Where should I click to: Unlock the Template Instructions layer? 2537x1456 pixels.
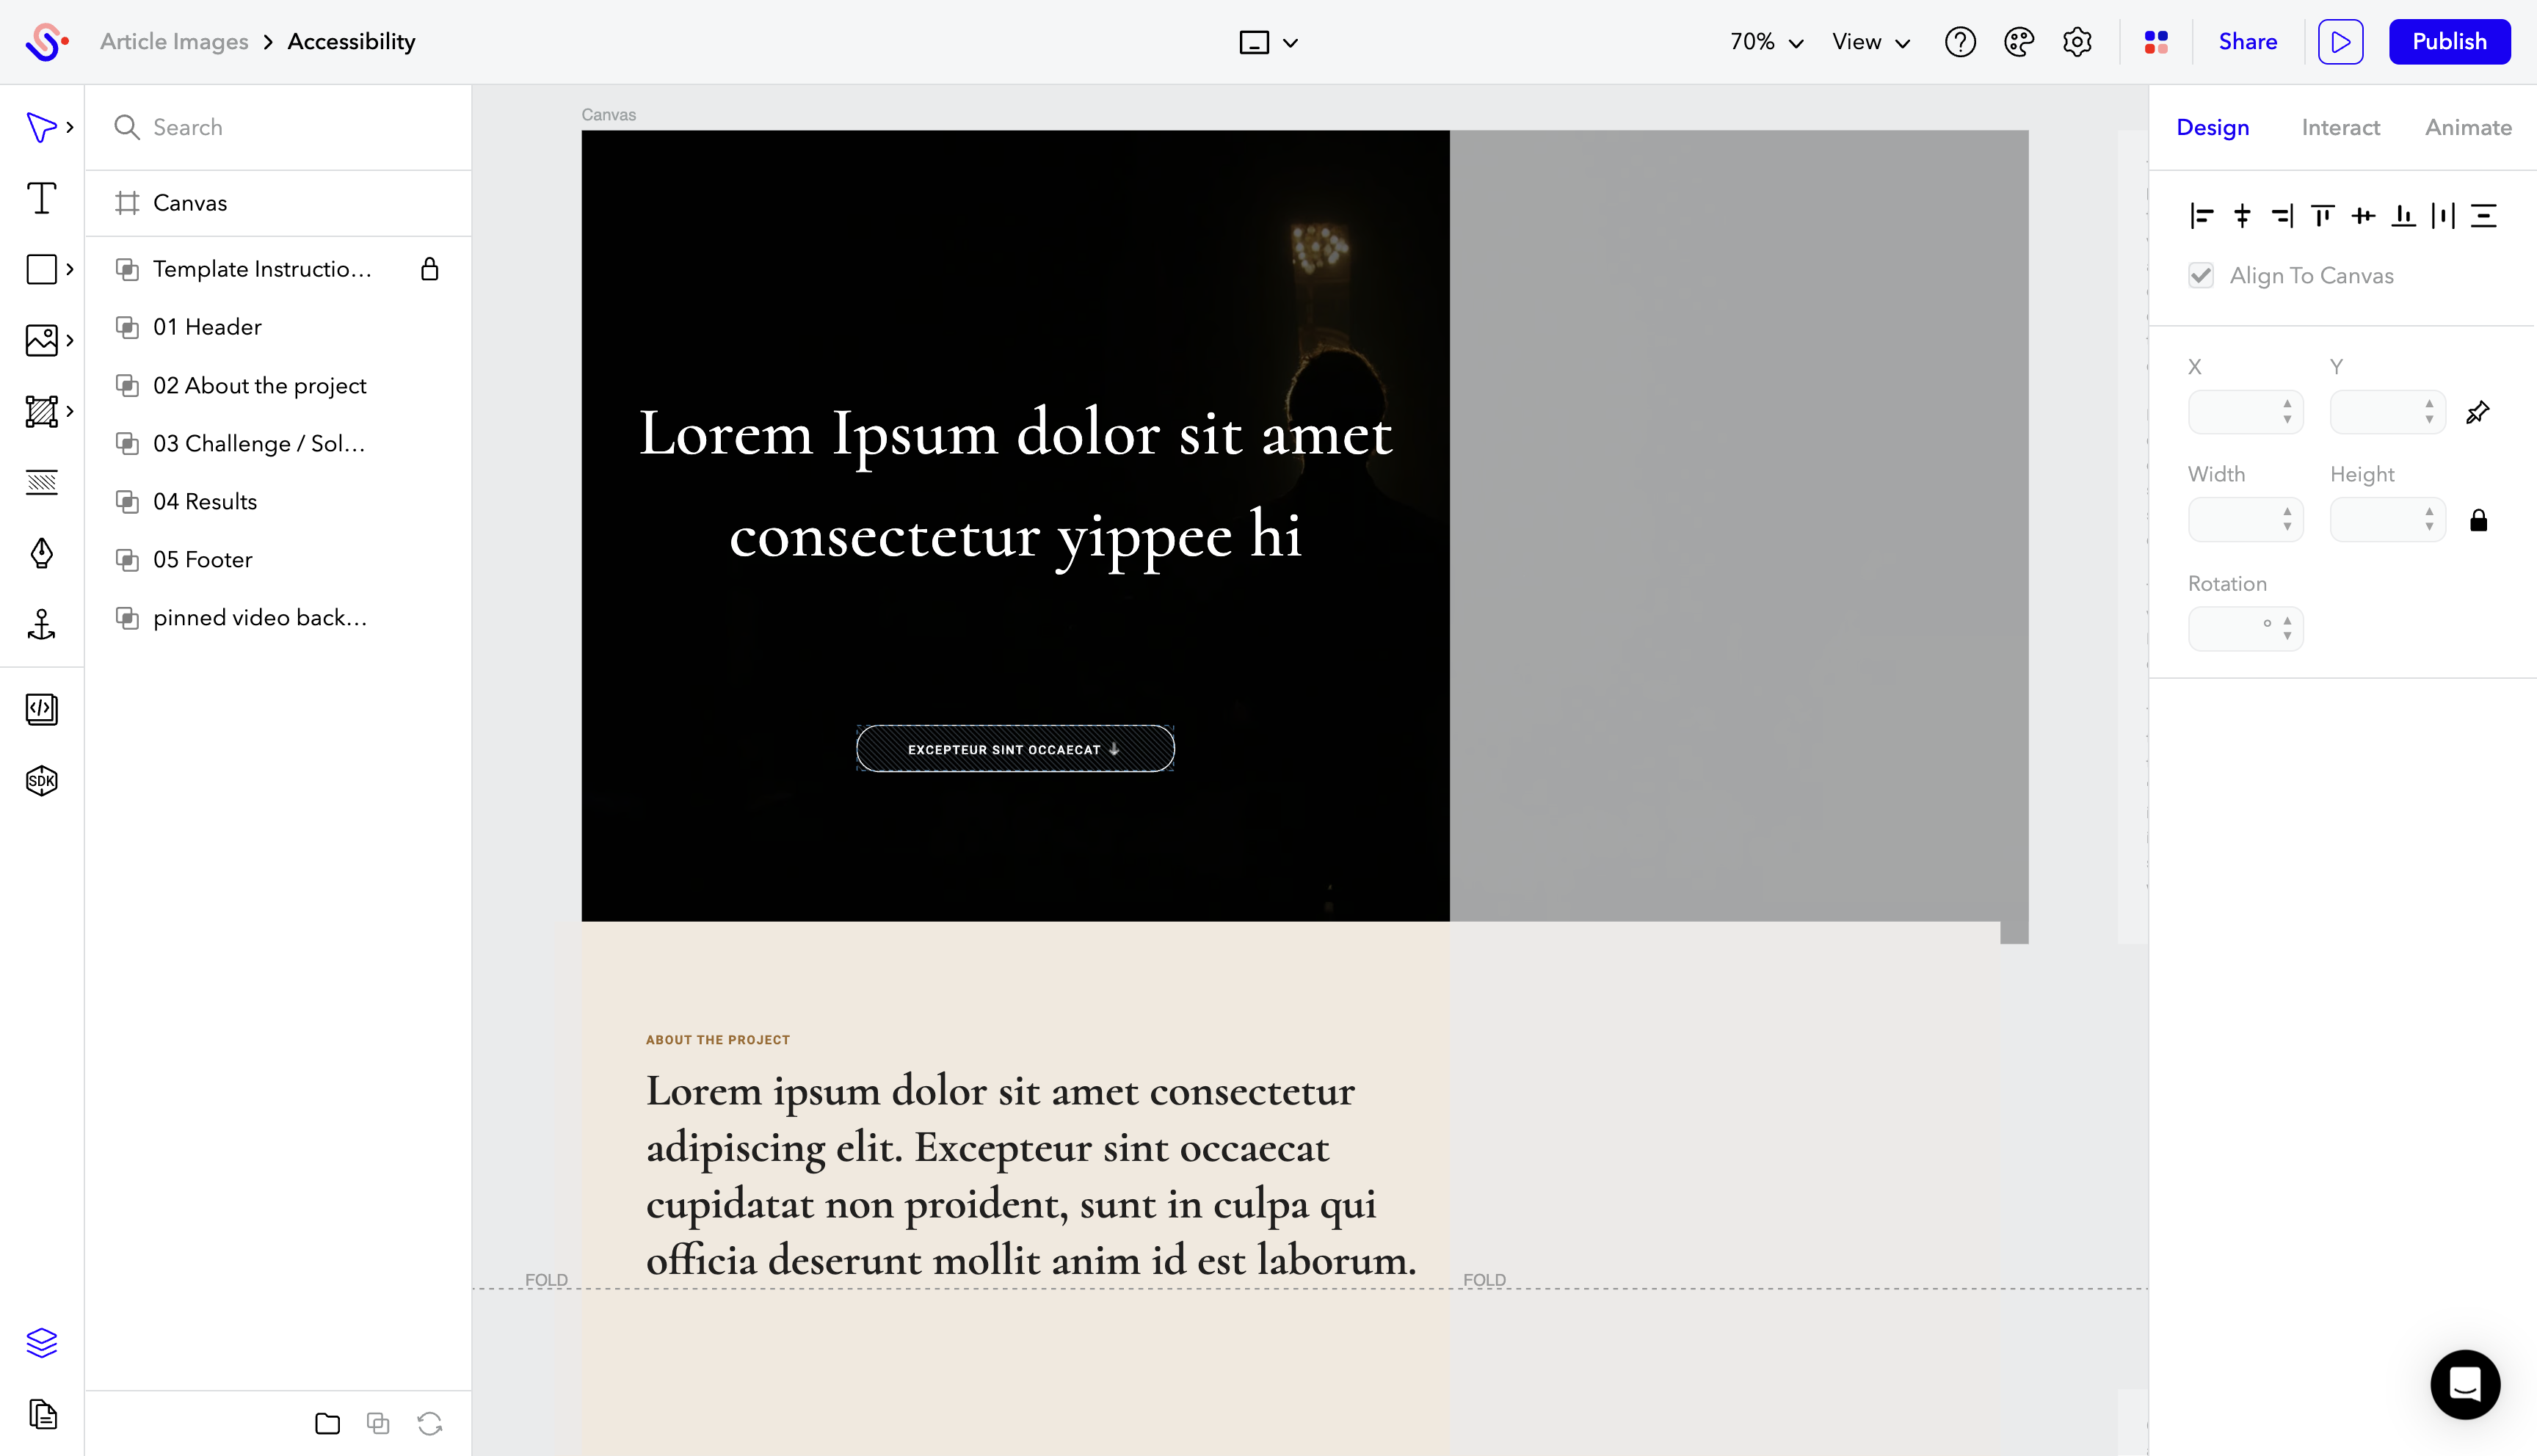[429, 269]
